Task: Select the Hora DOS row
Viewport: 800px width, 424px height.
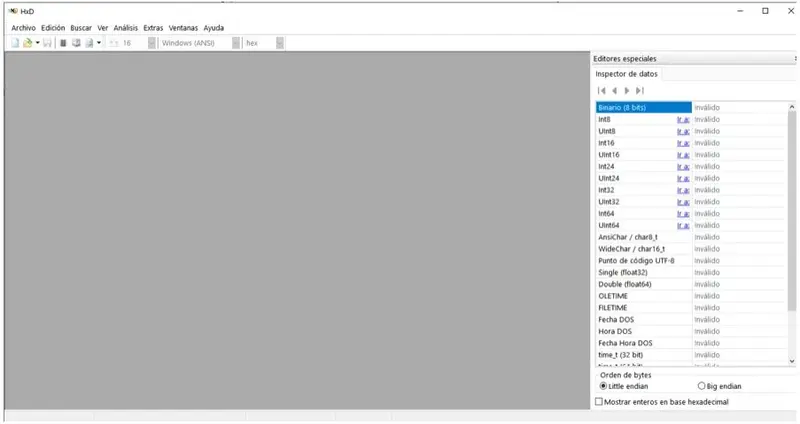Action: 692,331
